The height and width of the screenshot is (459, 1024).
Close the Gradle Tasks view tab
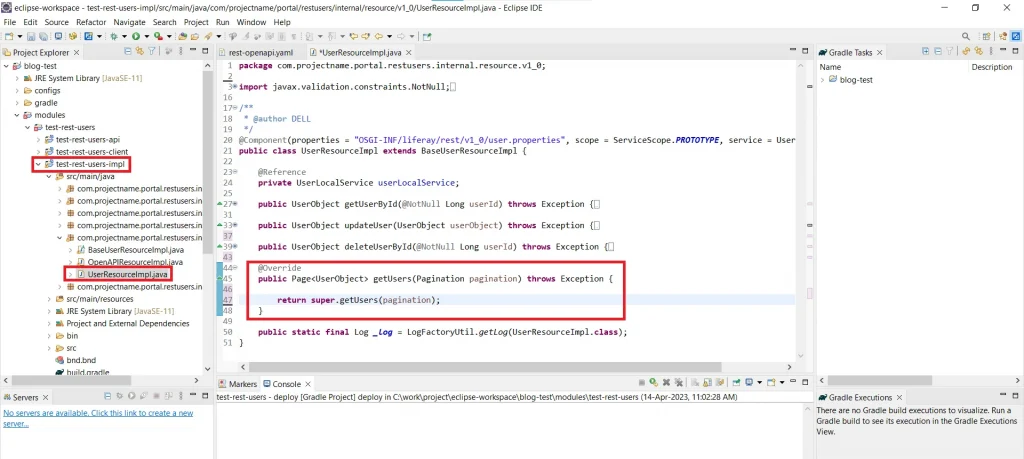880,52
